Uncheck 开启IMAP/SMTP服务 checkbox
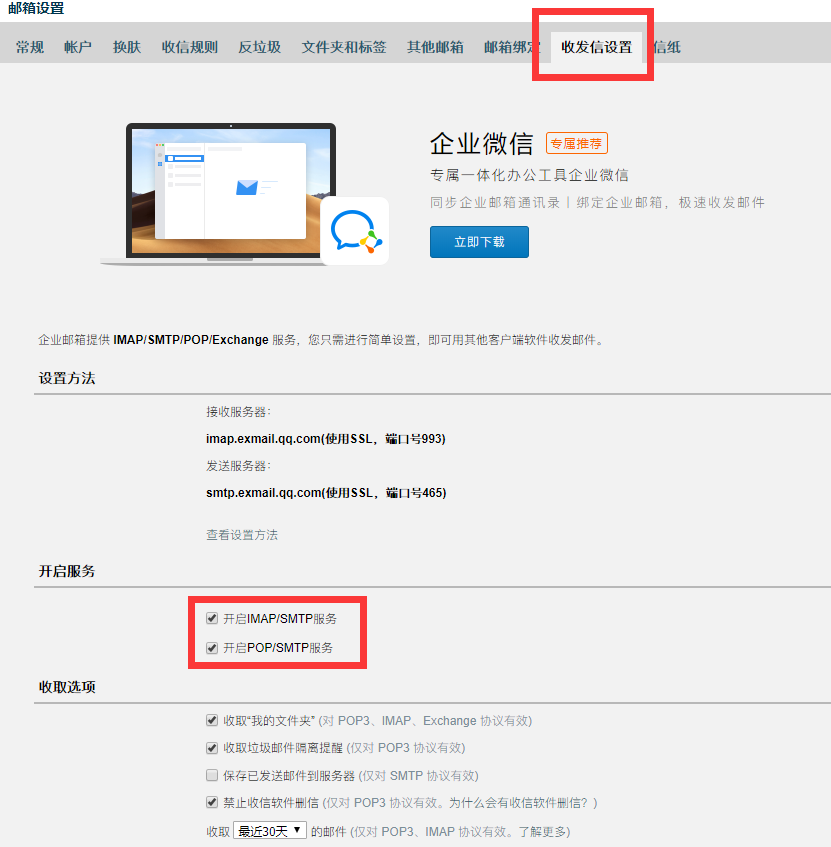The image size is (831, 847). (212, 618)
